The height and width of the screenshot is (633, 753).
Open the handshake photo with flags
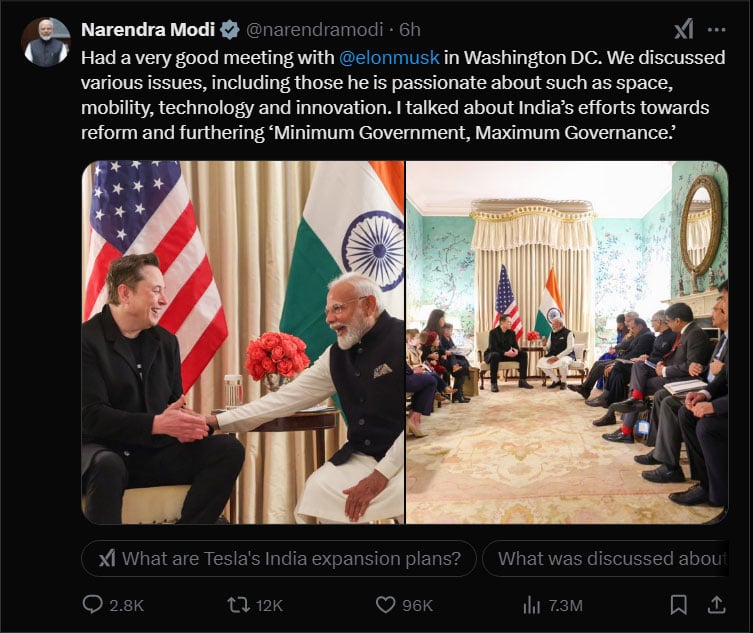(x=243, y=342)
